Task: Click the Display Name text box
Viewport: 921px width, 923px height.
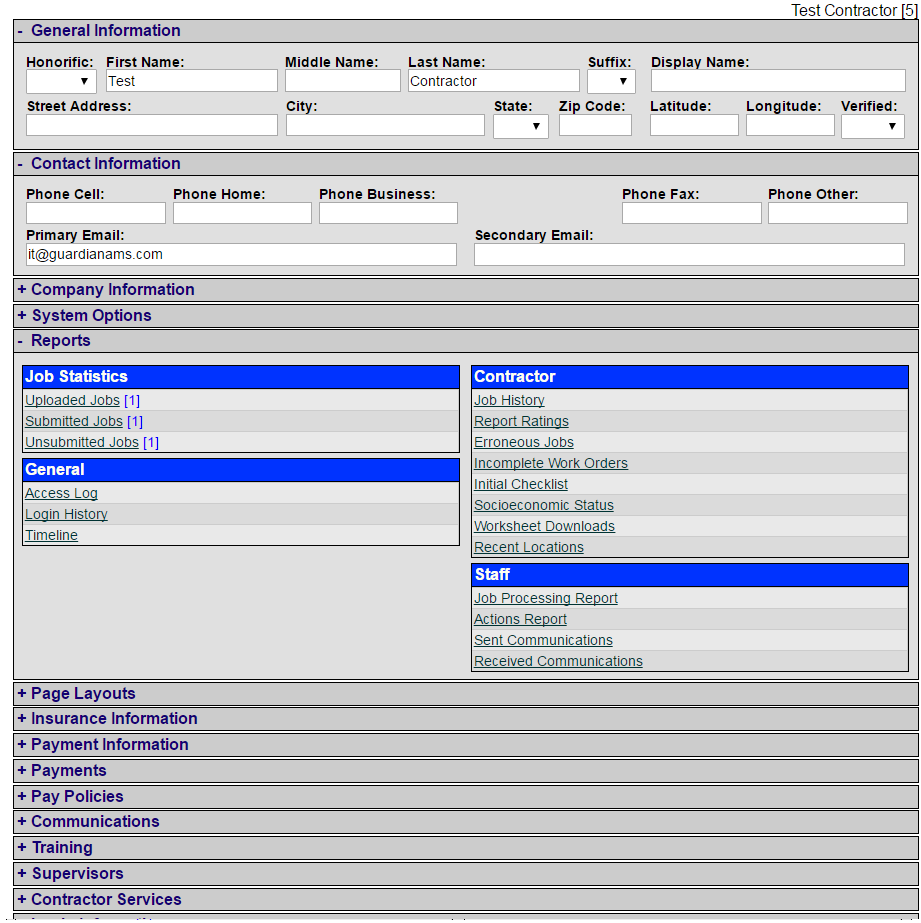Action: (x=778, y=81)
